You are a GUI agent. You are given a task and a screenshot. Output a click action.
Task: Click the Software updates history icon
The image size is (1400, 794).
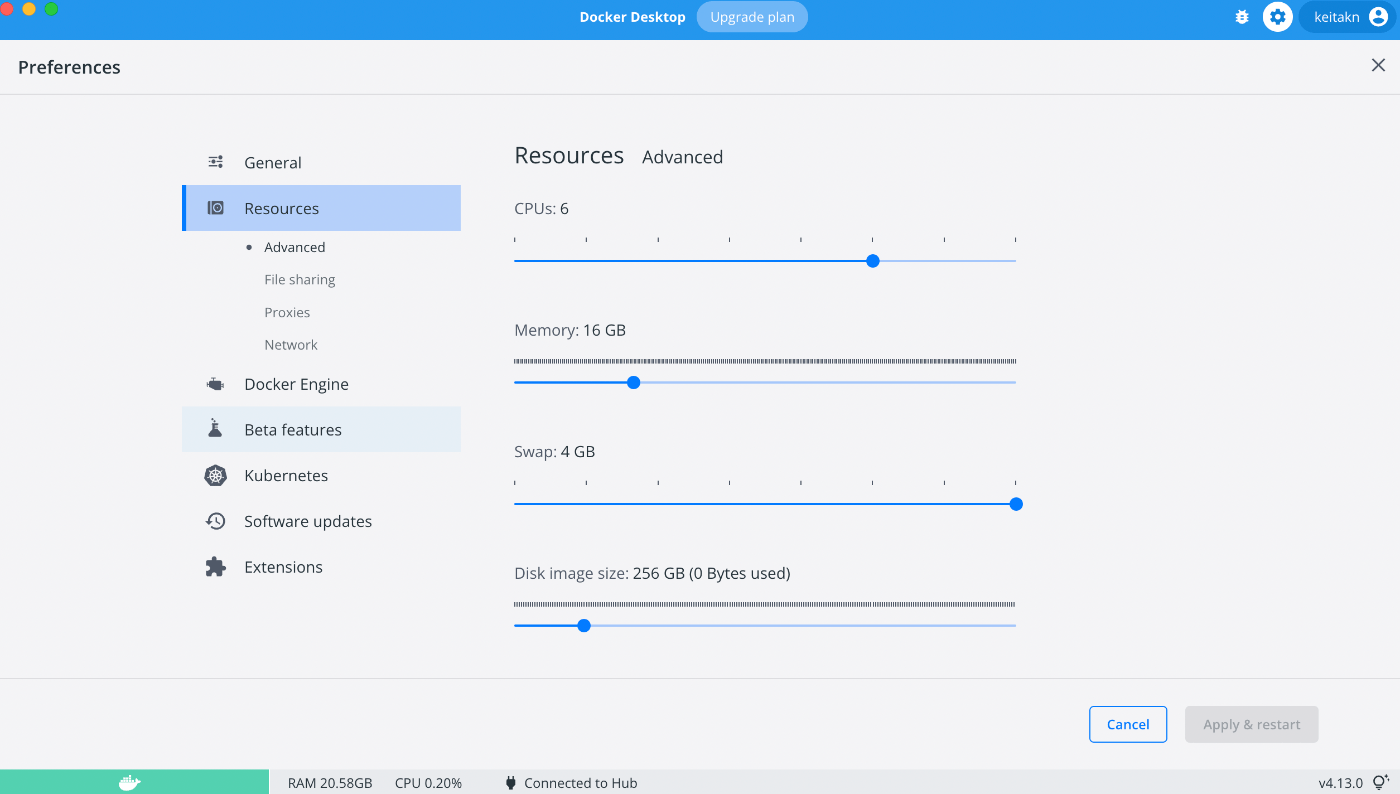pos(215,521)
